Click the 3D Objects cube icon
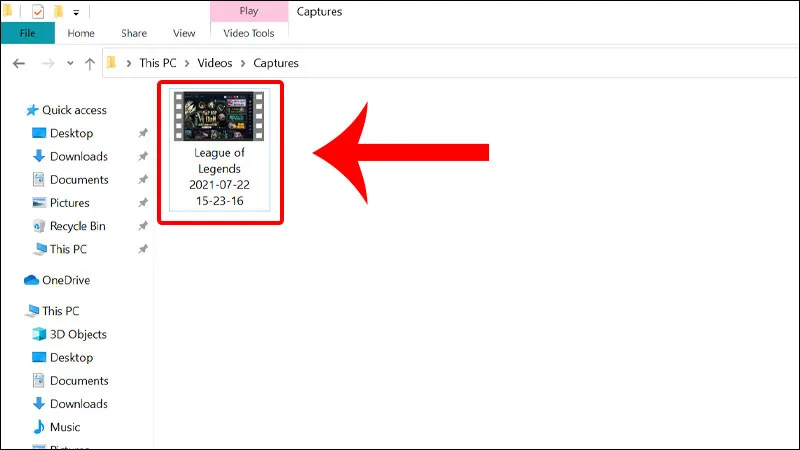Screen dimensions: 800x450 [x=39, y=334]
